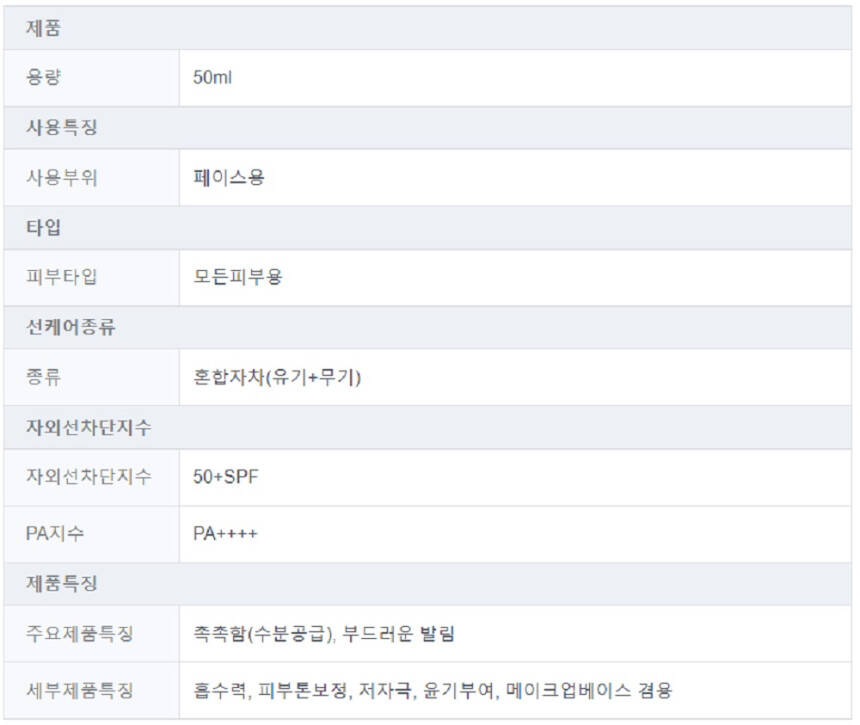
Task: Select the PA지수 row label
Action: tap(55, 533)
